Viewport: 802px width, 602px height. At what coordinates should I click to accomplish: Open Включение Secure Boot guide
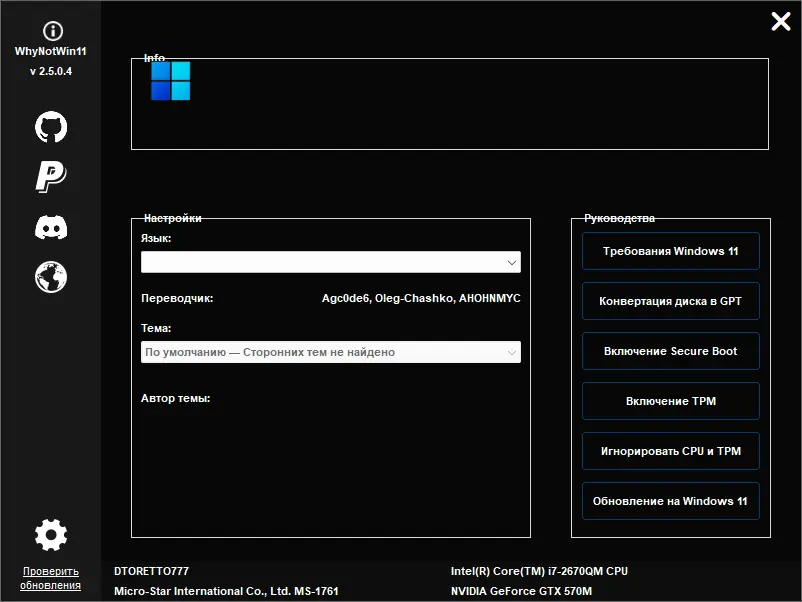[x=671, y=351]
